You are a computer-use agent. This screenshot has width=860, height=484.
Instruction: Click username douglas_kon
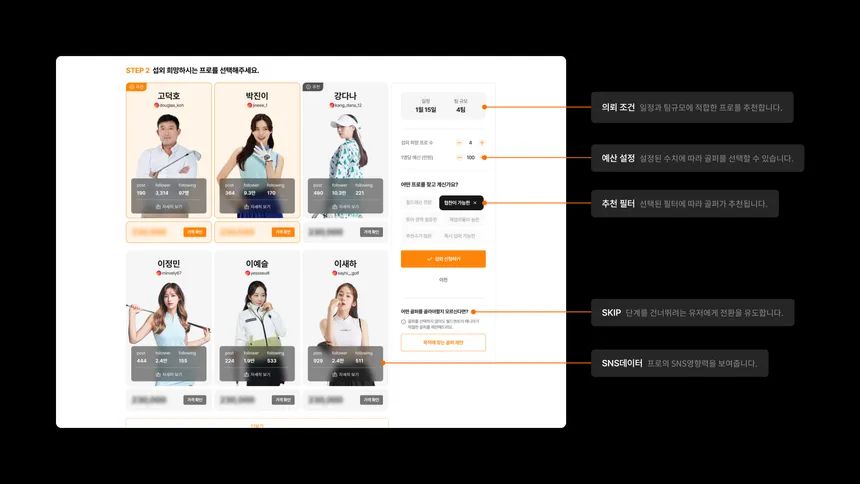[172, 105]
